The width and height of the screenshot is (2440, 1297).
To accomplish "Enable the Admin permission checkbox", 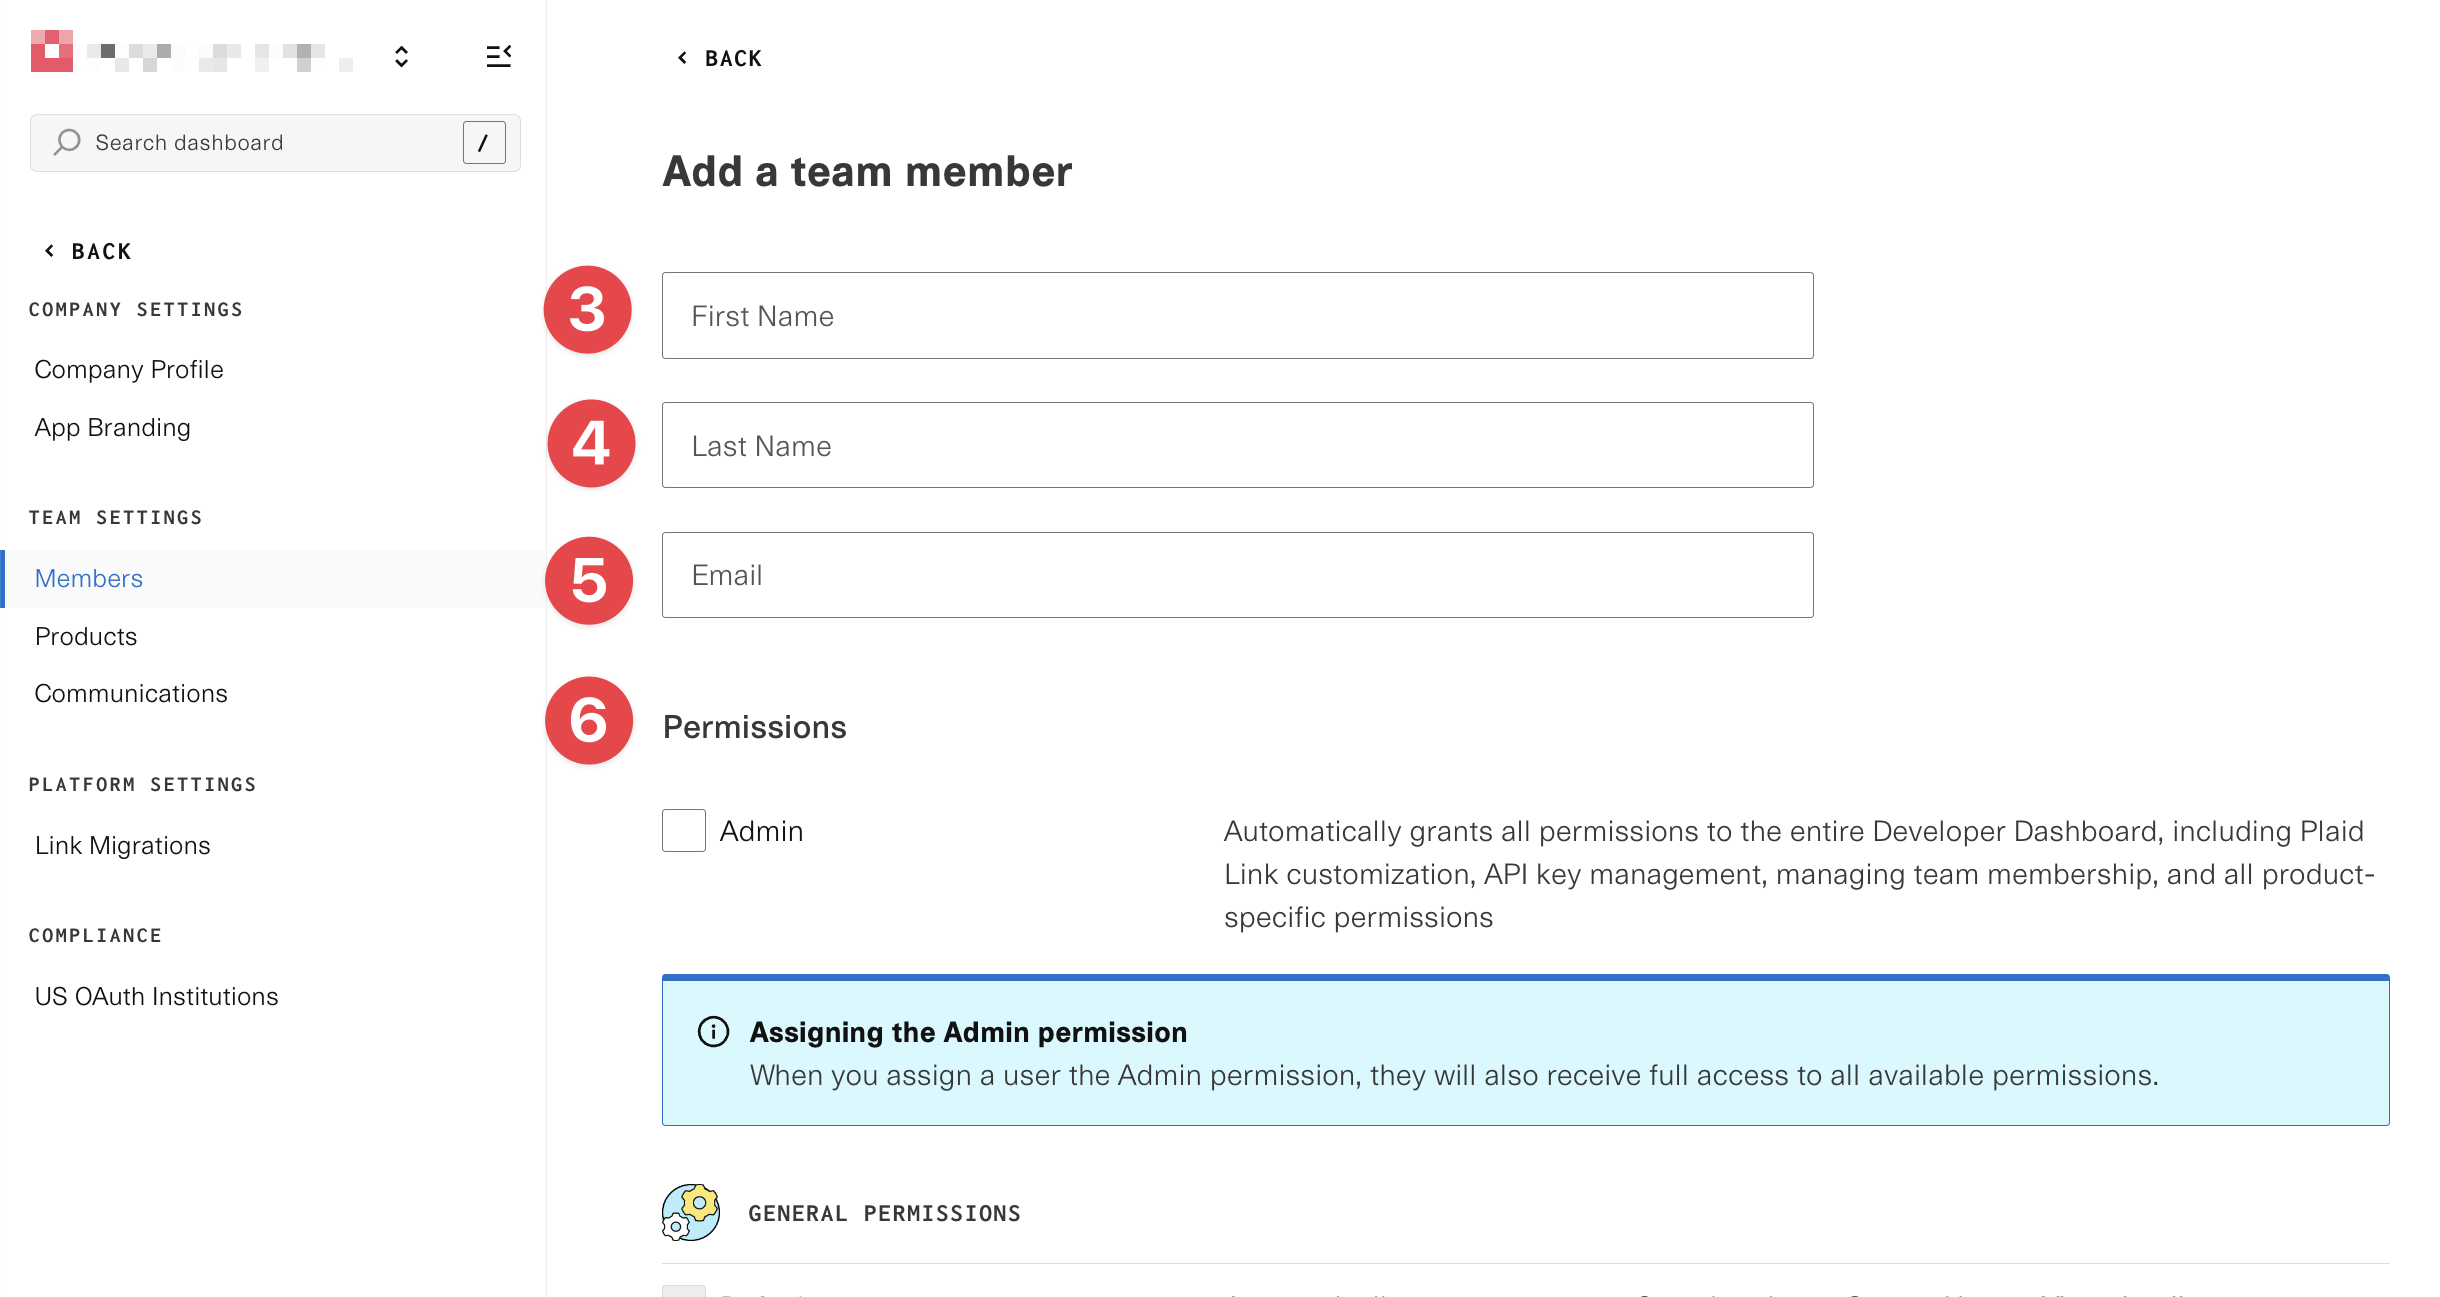I will [684, 831].
